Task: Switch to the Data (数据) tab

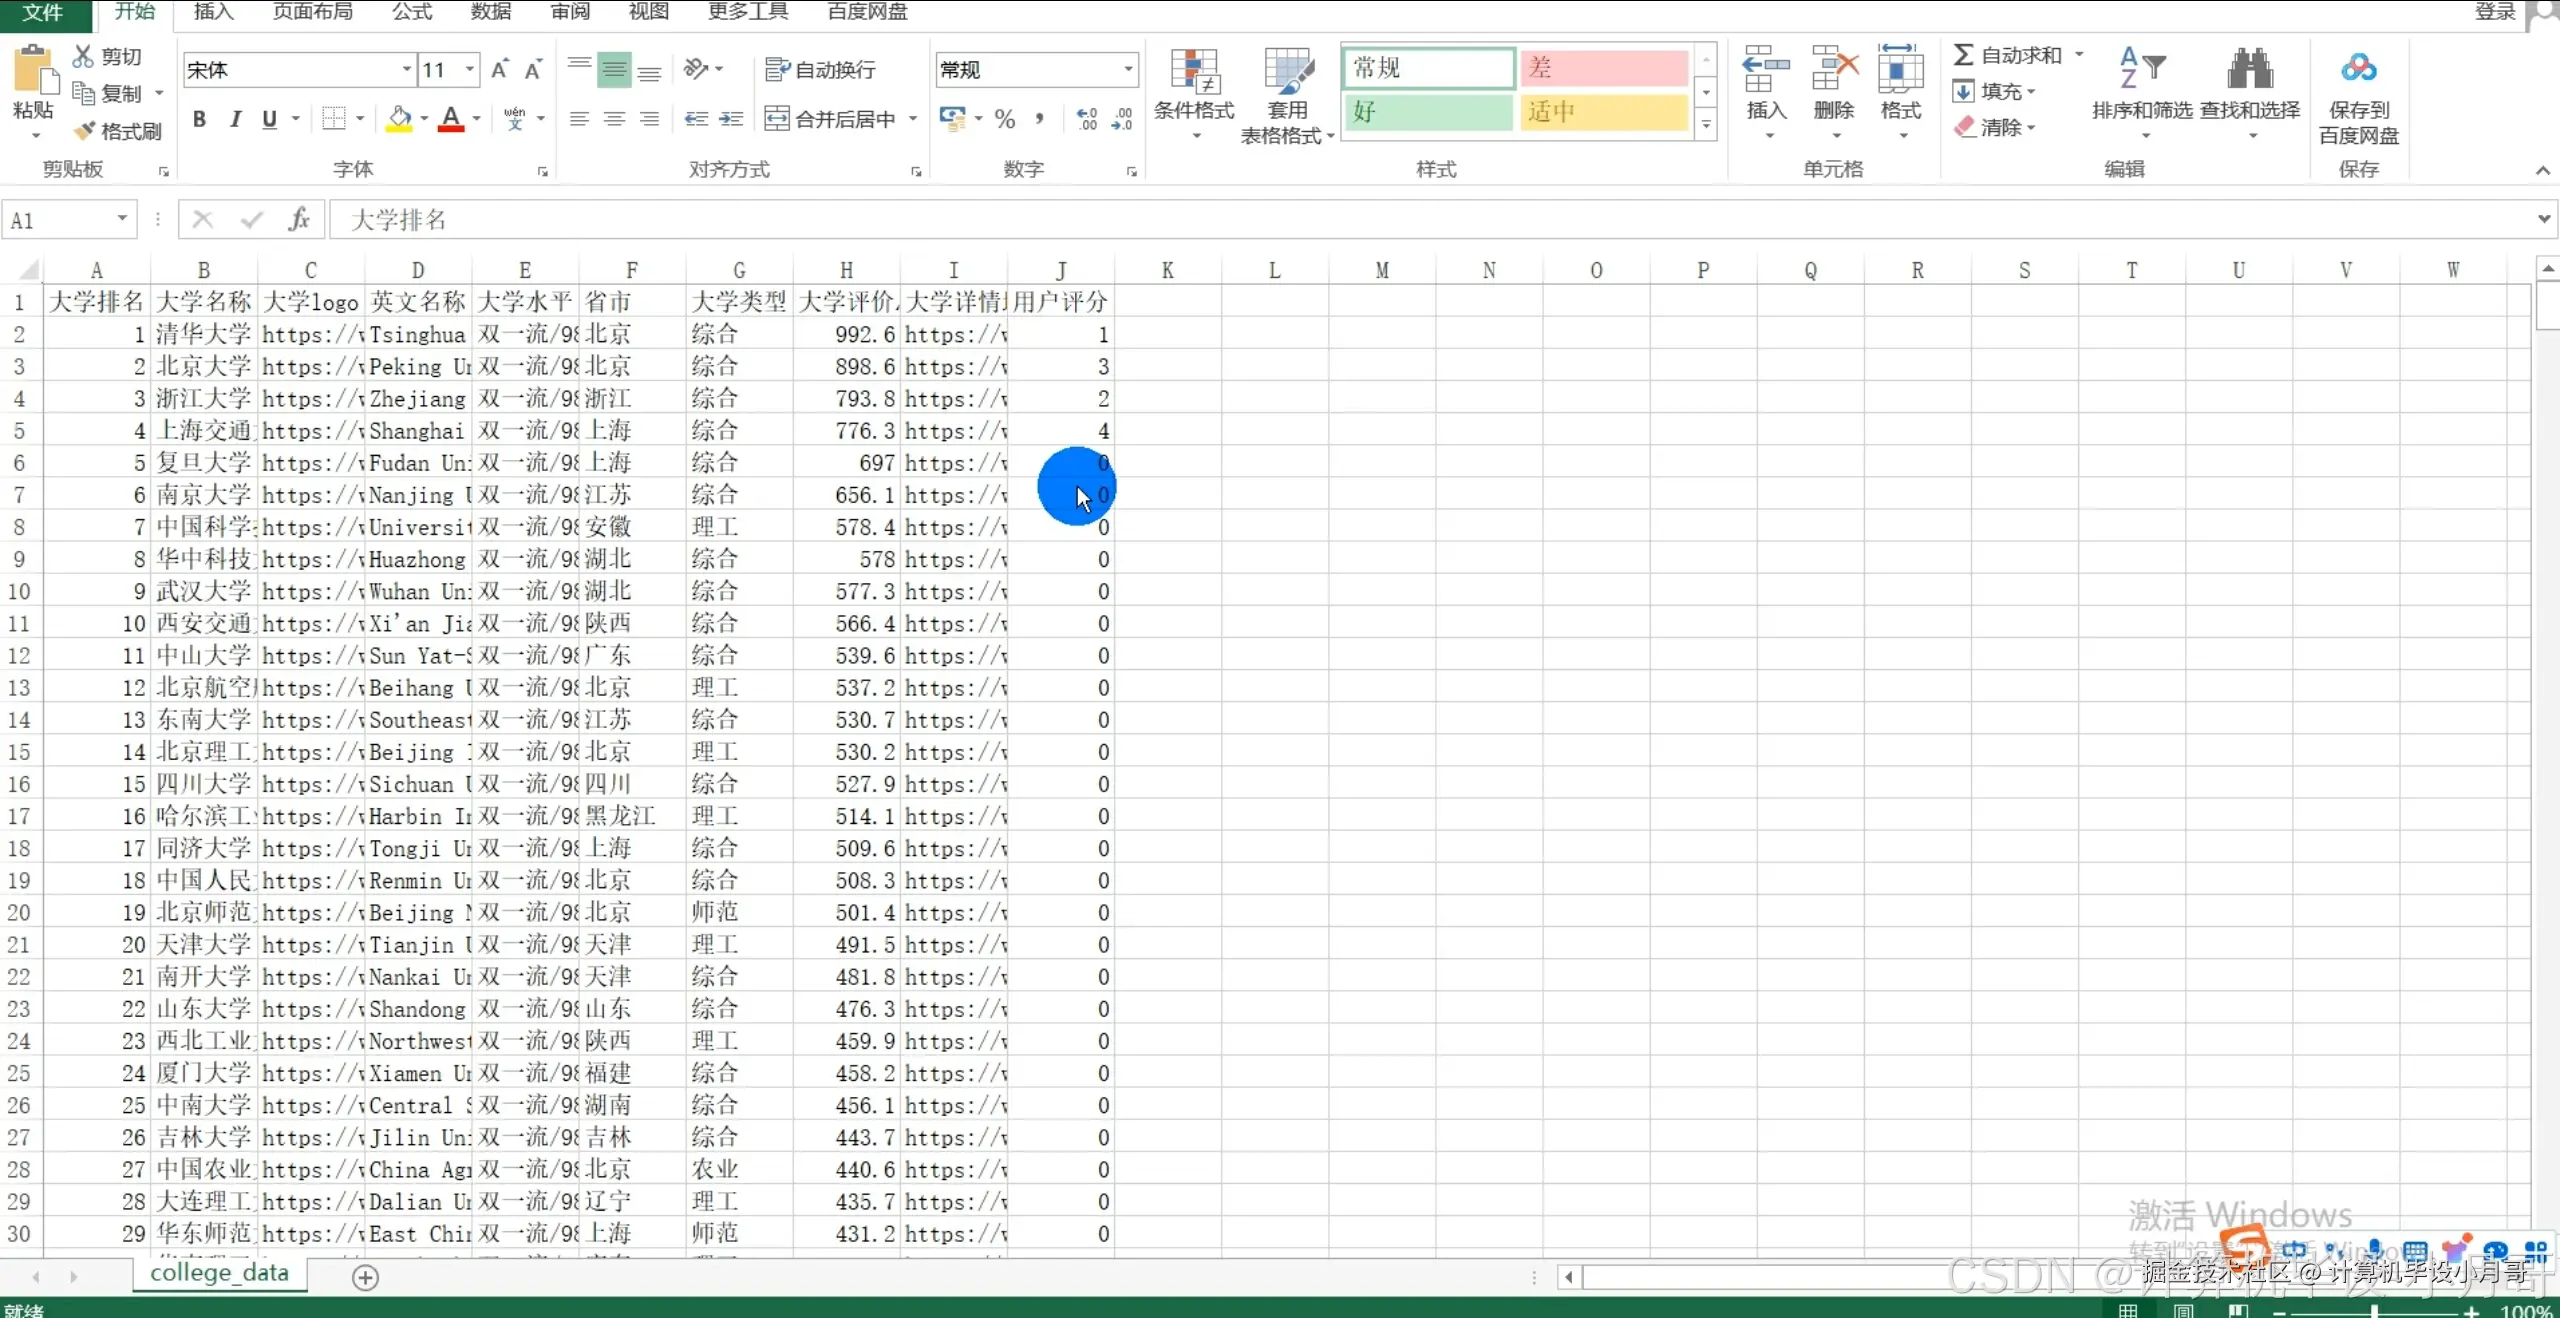Action: click(x=490, y=12)
